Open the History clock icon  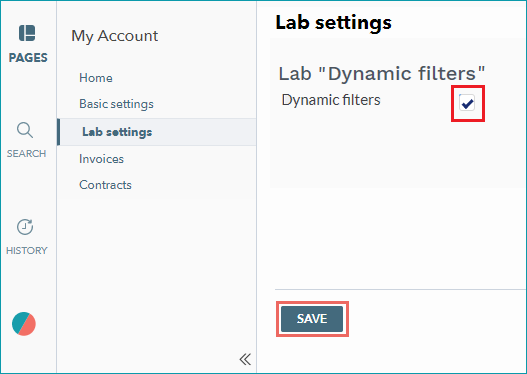click(x=25, y=227)
